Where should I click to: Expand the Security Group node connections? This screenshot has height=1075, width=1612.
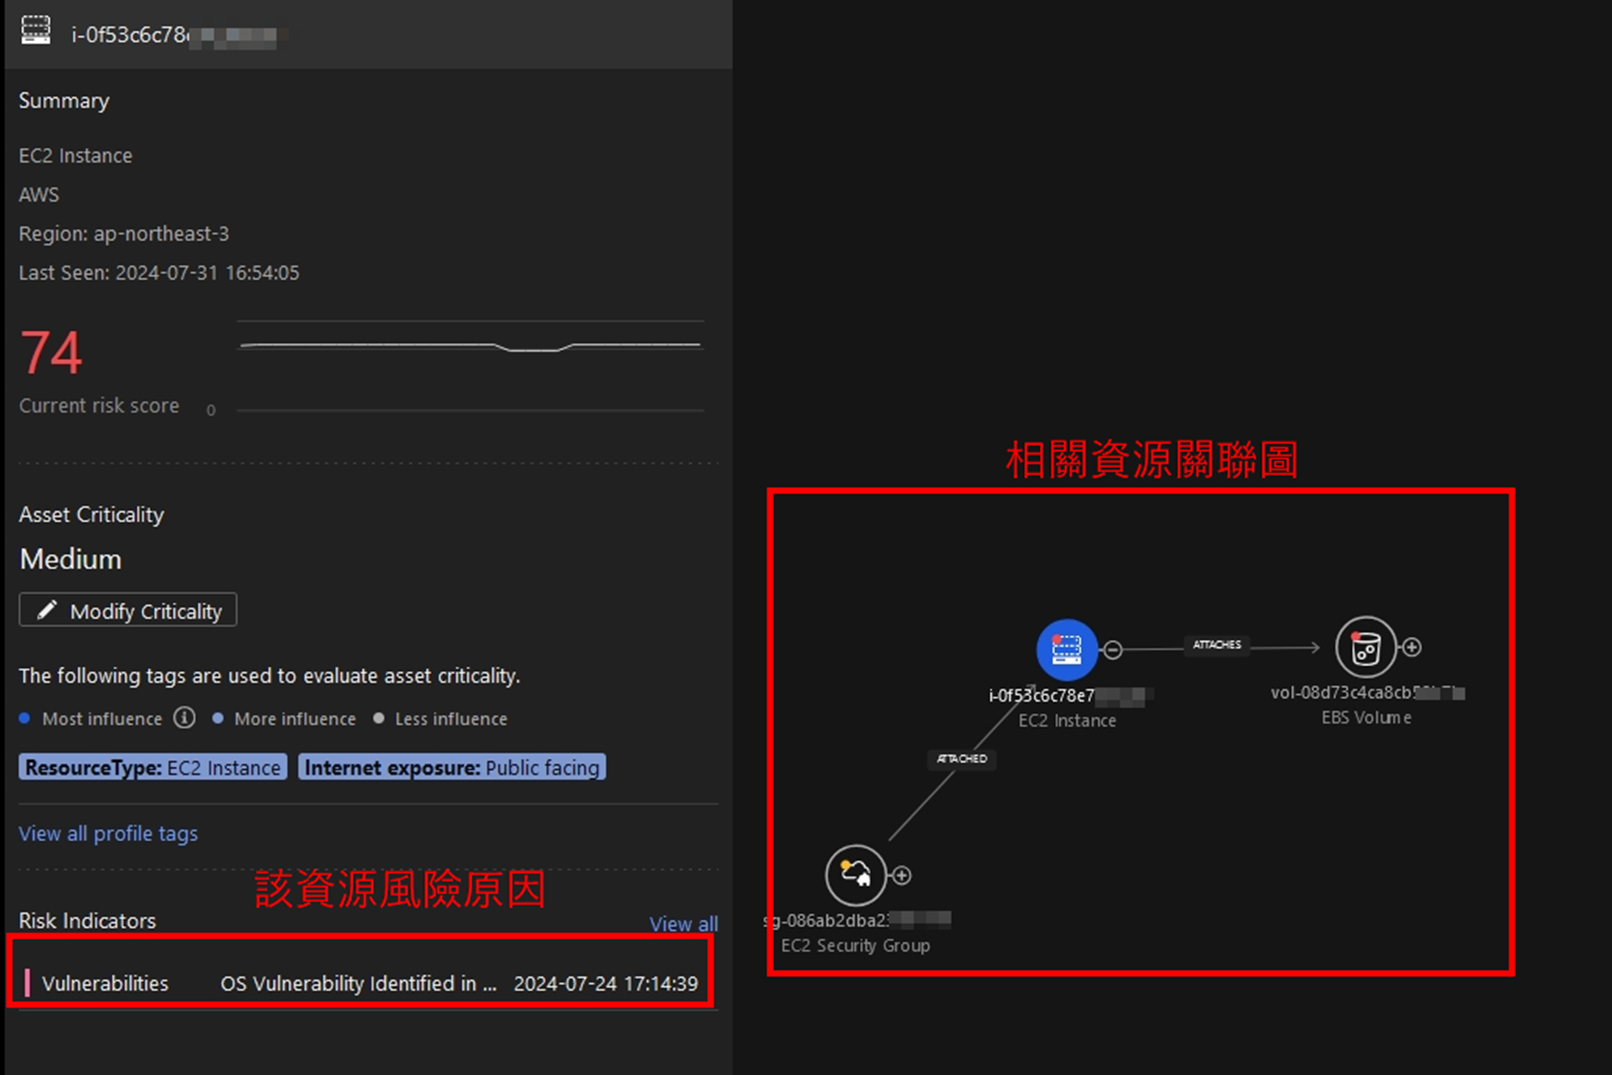(901, 875)
